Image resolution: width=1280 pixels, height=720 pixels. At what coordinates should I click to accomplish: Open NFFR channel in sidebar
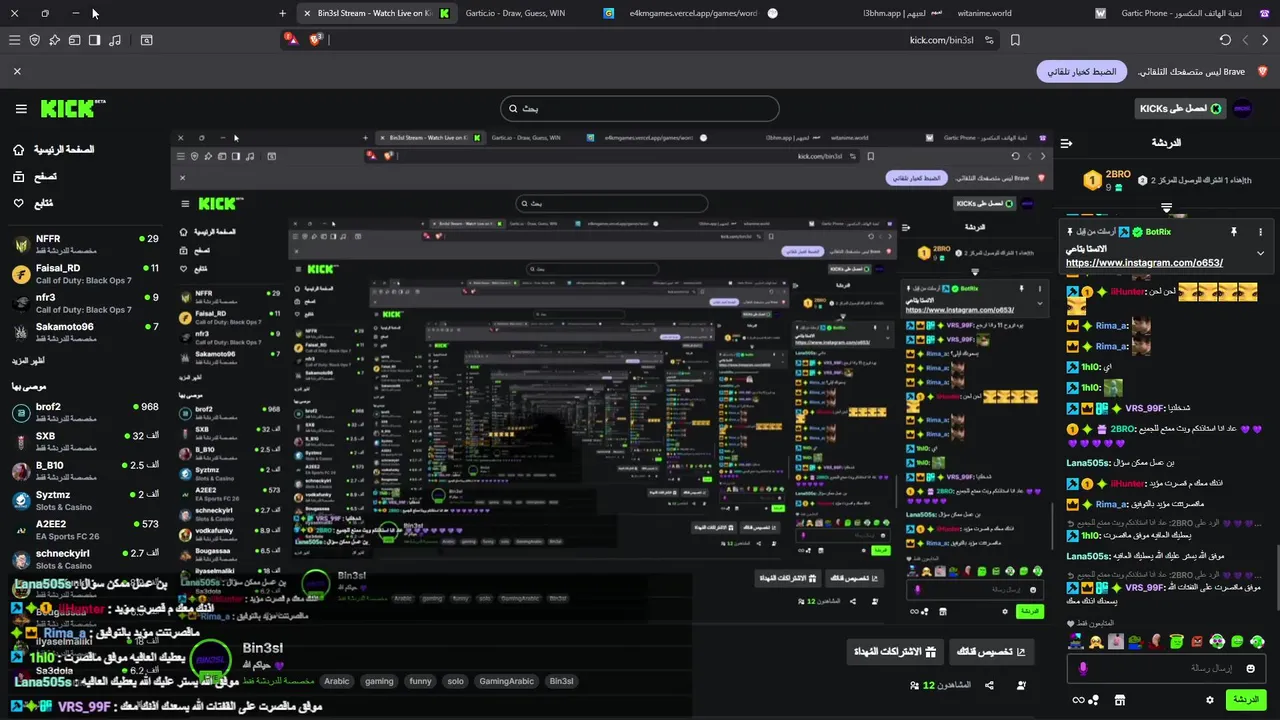point(84,244)
